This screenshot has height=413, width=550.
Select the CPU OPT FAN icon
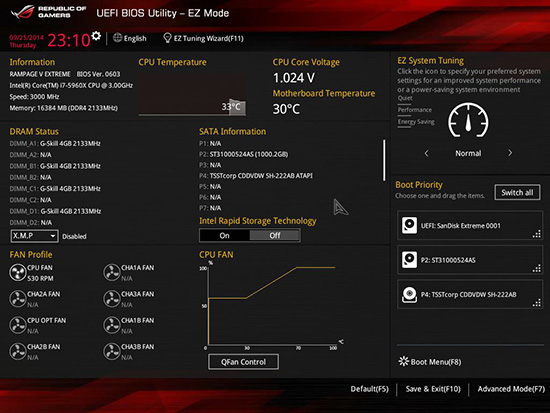(x=18, y=325)
